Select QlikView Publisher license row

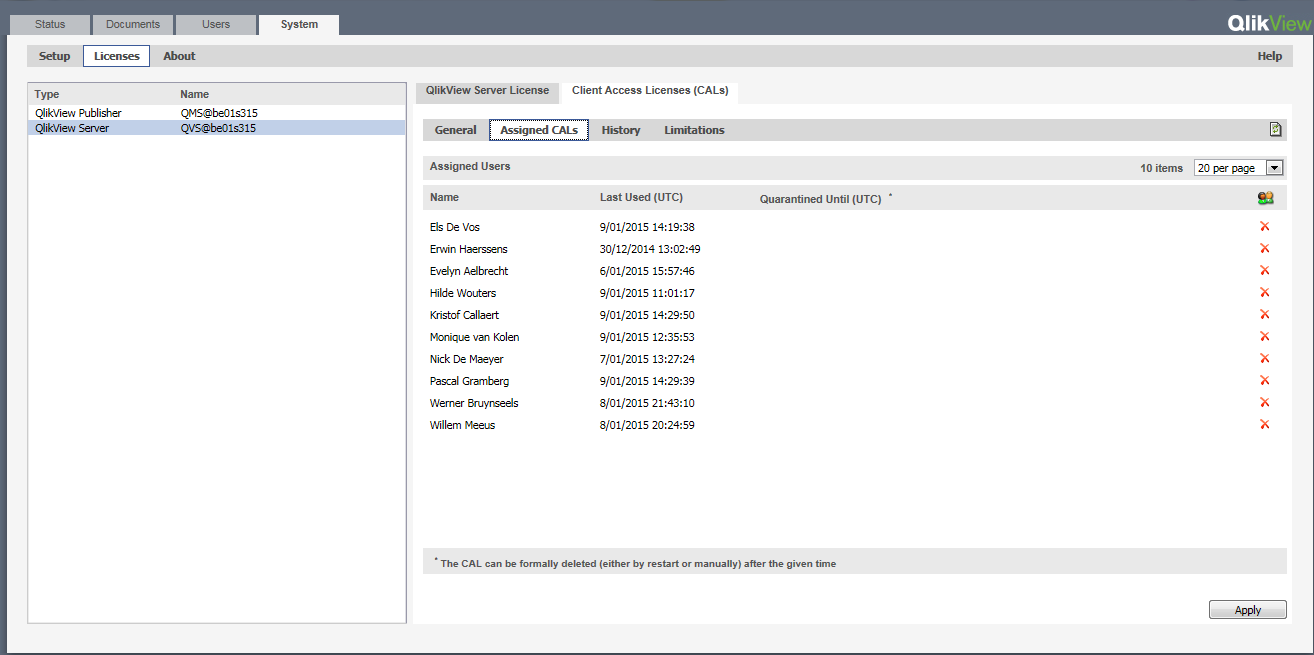217,113
